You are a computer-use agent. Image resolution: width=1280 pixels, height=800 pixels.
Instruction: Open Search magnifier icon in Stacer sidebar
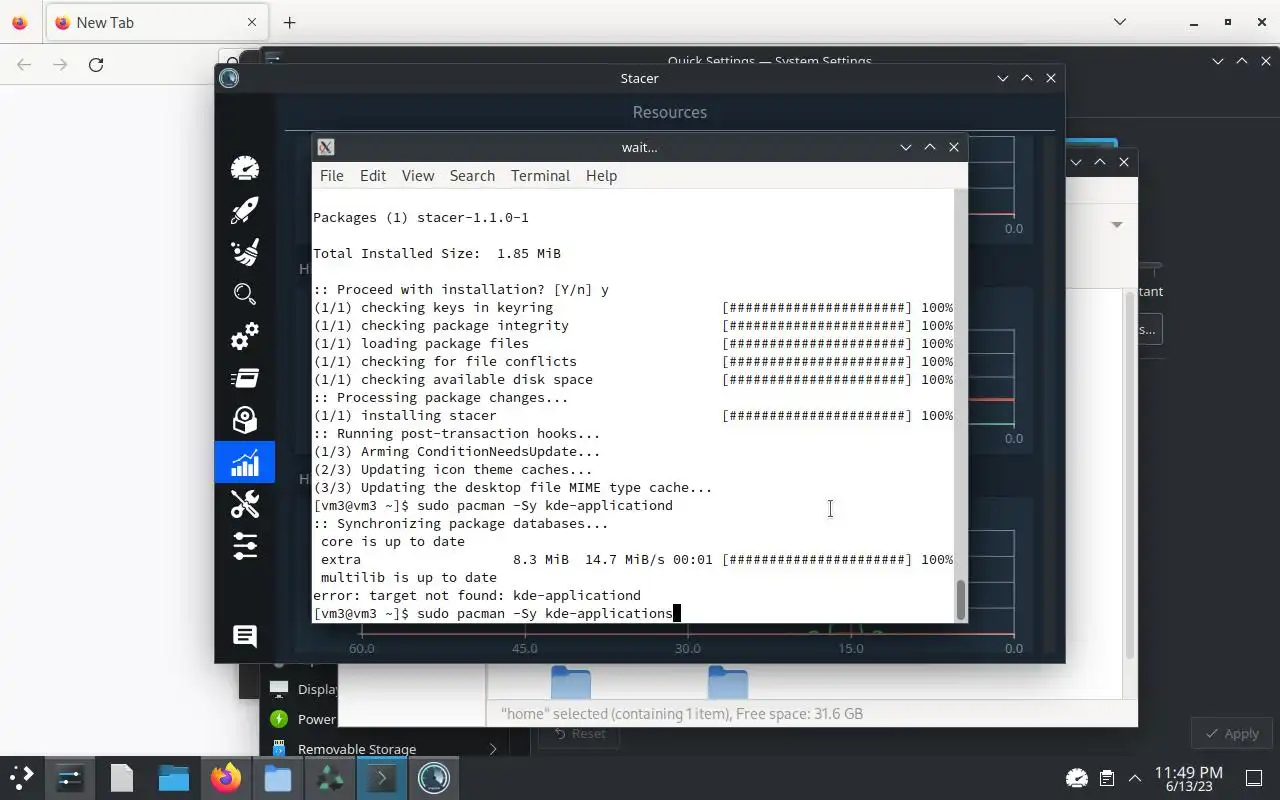point(245,293)
